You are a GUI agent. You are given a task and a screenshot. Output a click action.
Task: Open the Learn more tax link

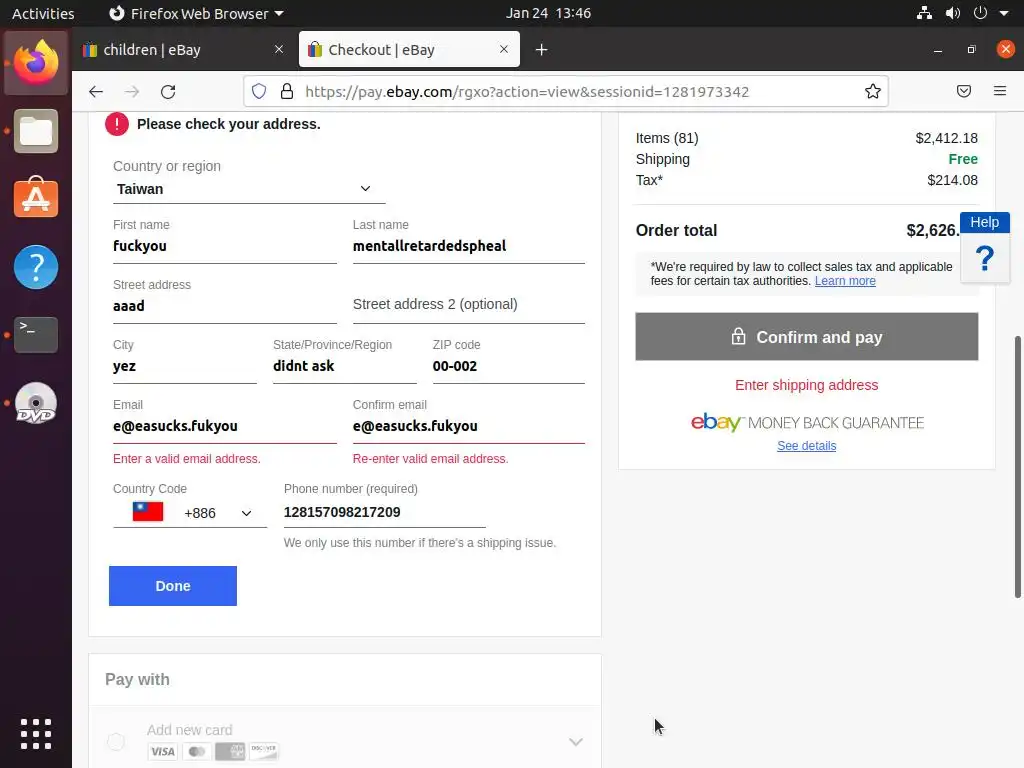pos(845,281)
